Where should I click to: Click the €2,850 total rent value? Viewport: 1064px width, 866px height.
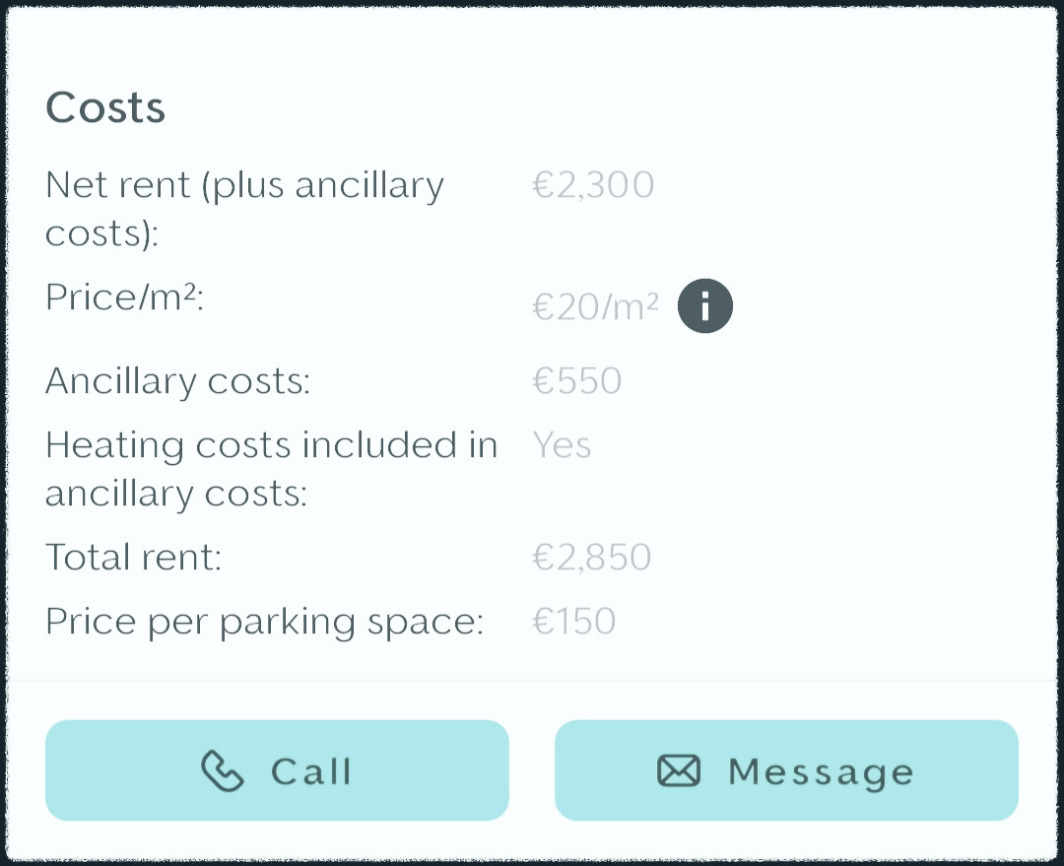pyautogui.click(x=592, y=557)
